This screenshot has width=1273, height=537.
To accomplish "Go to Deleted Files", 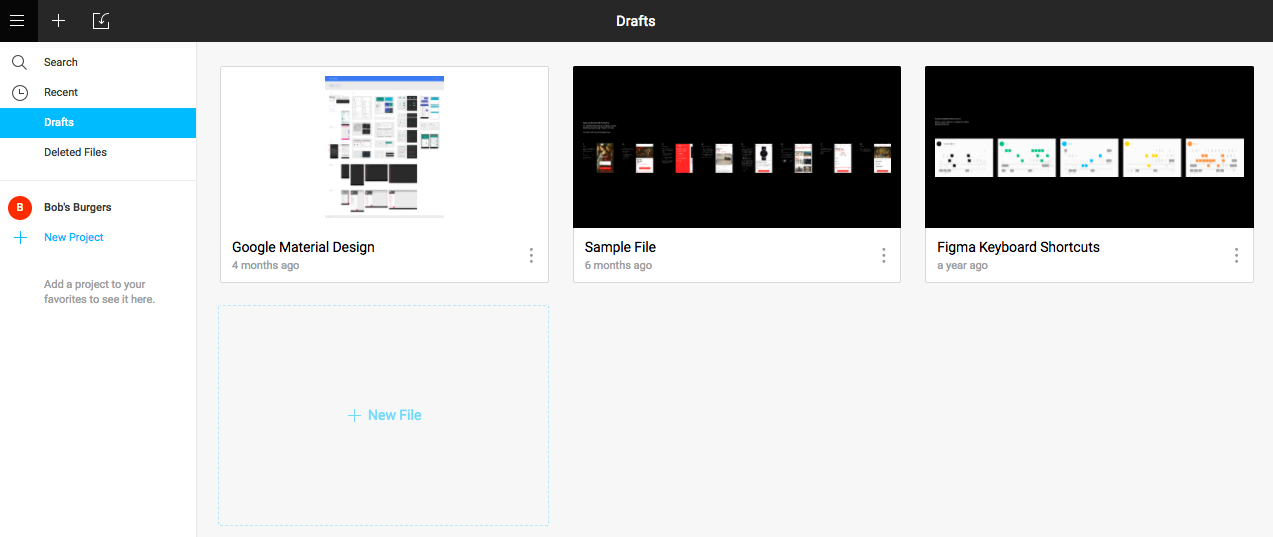I will 75,152.
